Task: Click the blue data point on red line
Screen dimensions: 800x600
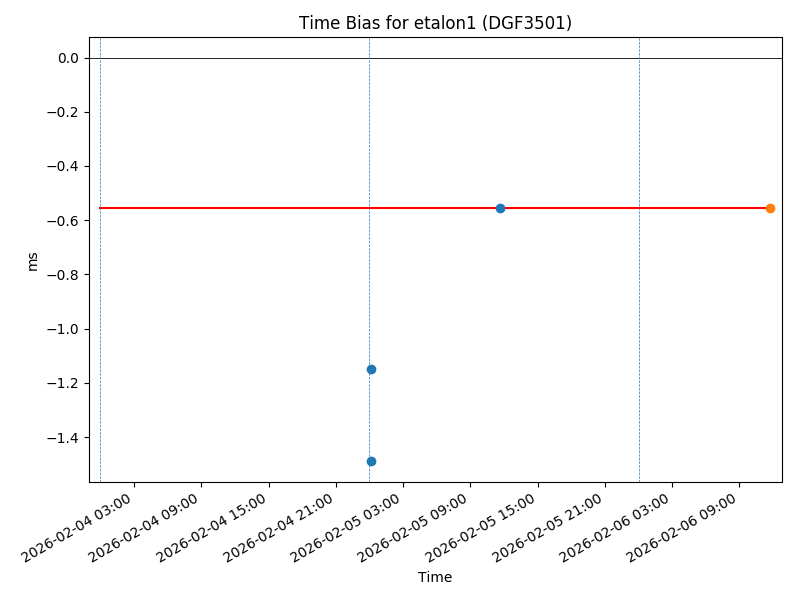Action: [500, 208]
